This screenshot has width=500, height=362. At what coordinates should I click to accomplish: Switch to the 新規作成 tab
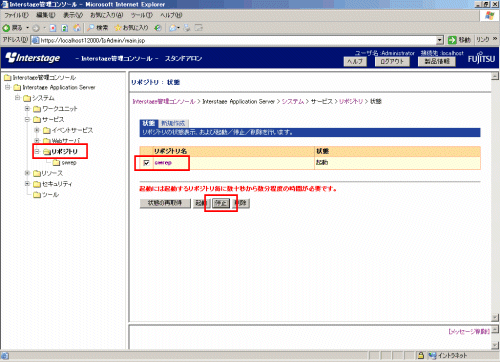point(173,123)
